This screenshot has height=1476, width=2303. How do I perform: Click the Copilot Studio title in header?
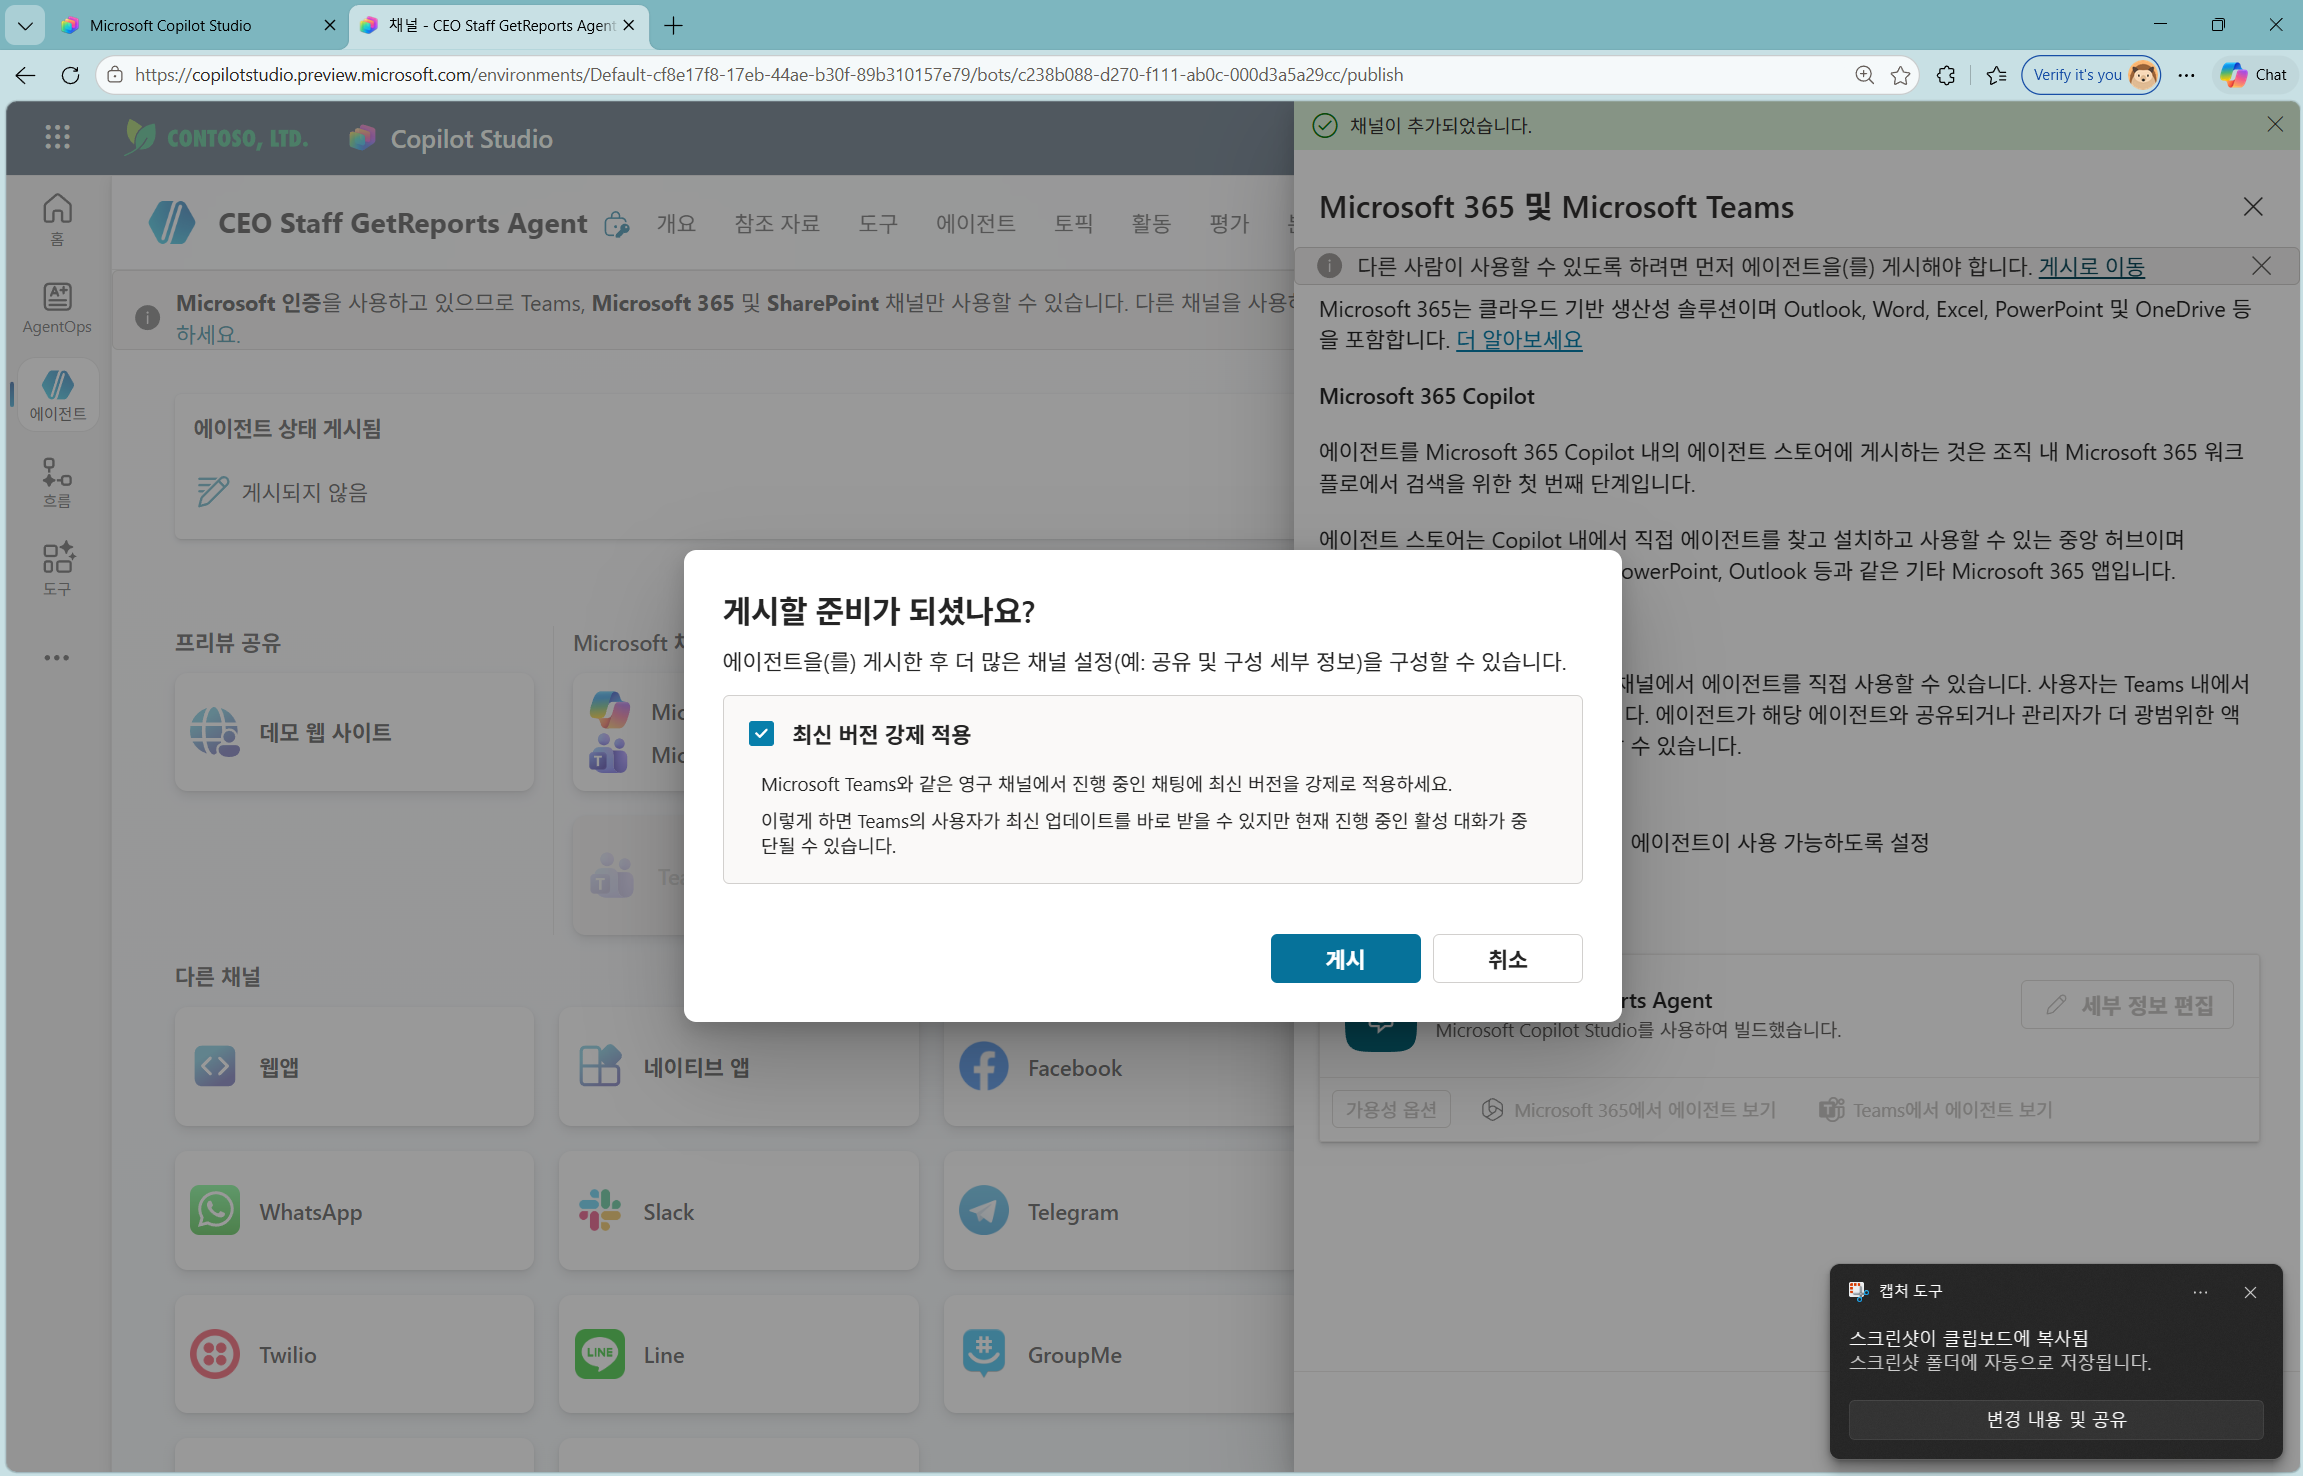(471, 138)
